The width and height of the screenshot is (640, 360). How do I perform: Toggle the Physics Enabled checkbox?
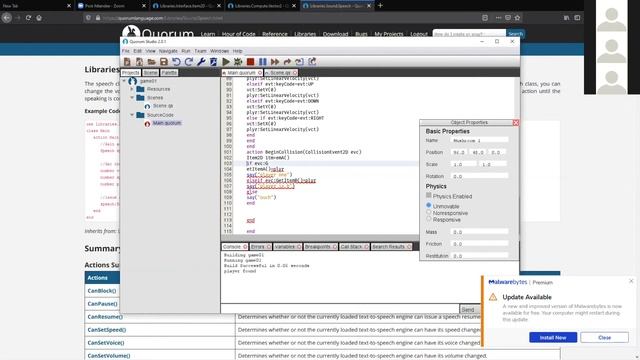429,196
